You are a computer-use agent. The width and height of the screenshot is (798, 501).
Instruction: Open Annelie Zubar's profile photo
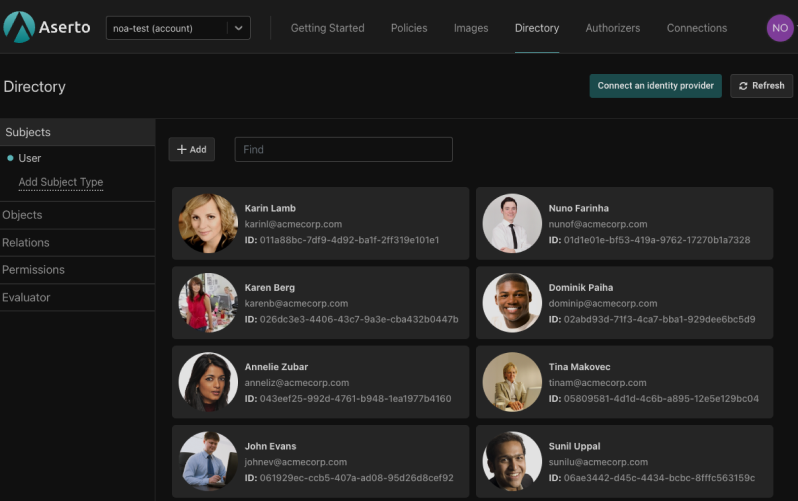tap(208, 382)
